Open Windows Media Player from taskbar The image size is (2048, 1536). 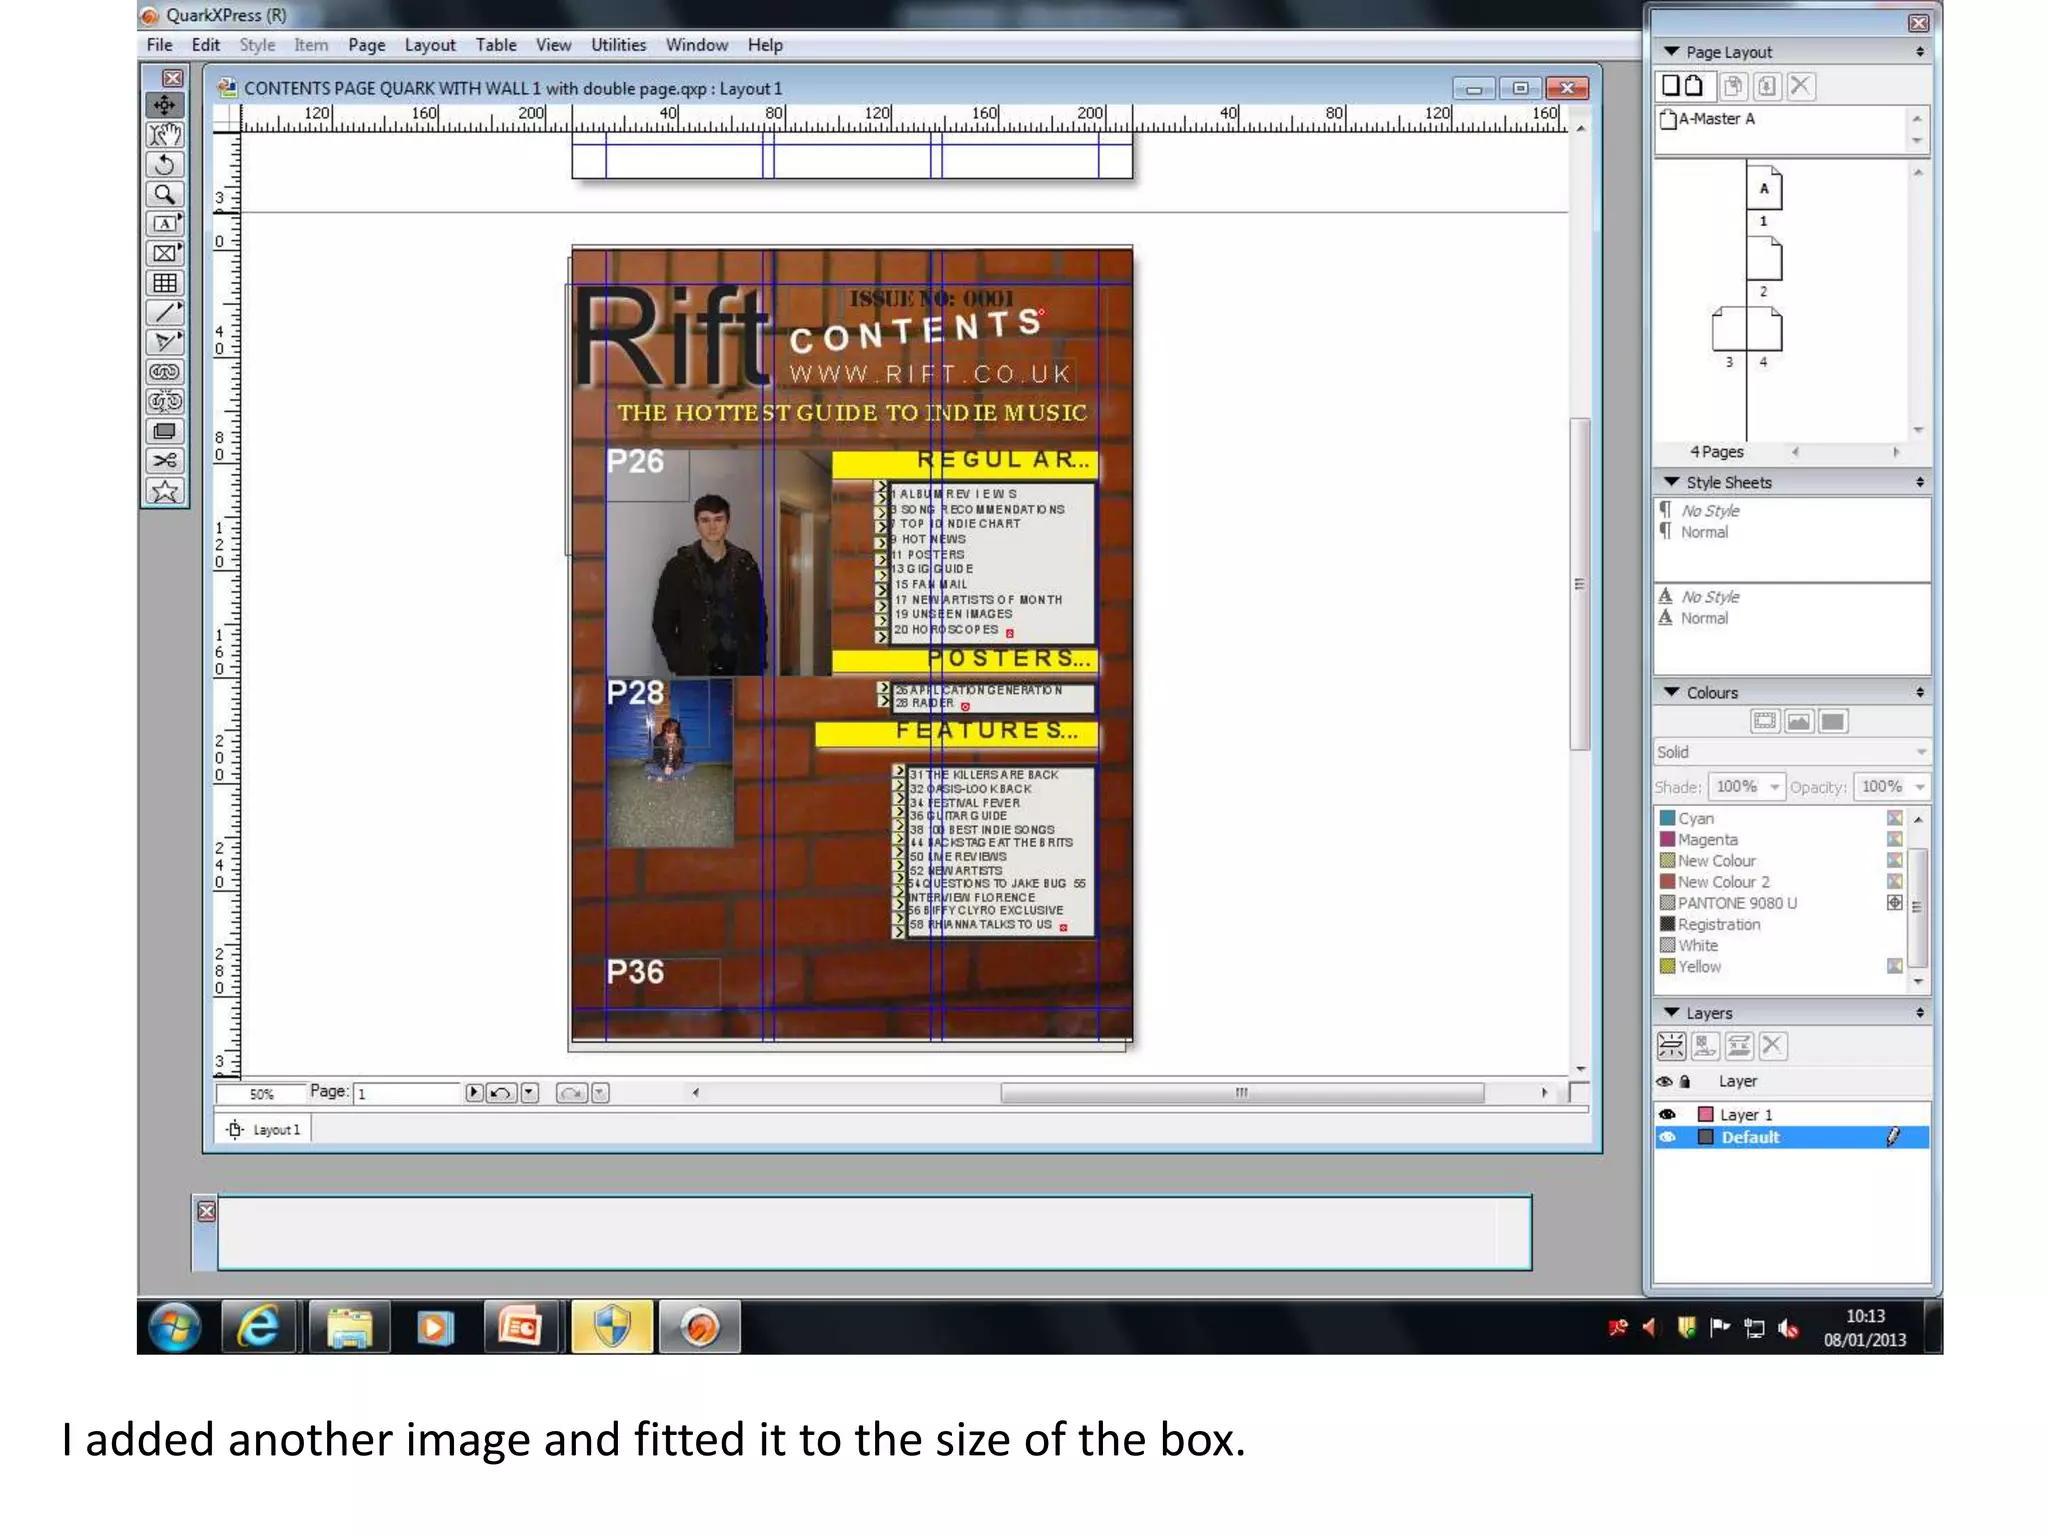pos(434,1327)
